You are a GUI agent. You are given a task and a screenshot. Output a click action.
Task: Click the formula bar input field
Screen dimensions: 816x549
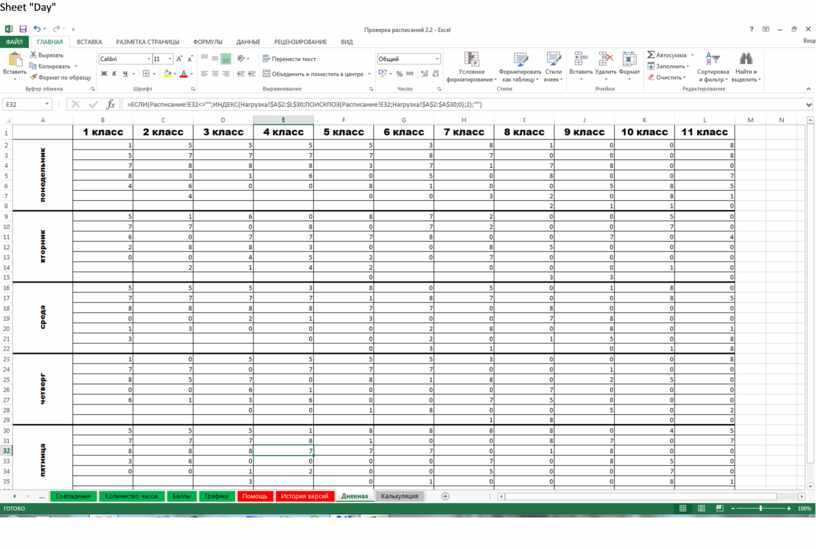pyautogui.click(x=450, y=104)
